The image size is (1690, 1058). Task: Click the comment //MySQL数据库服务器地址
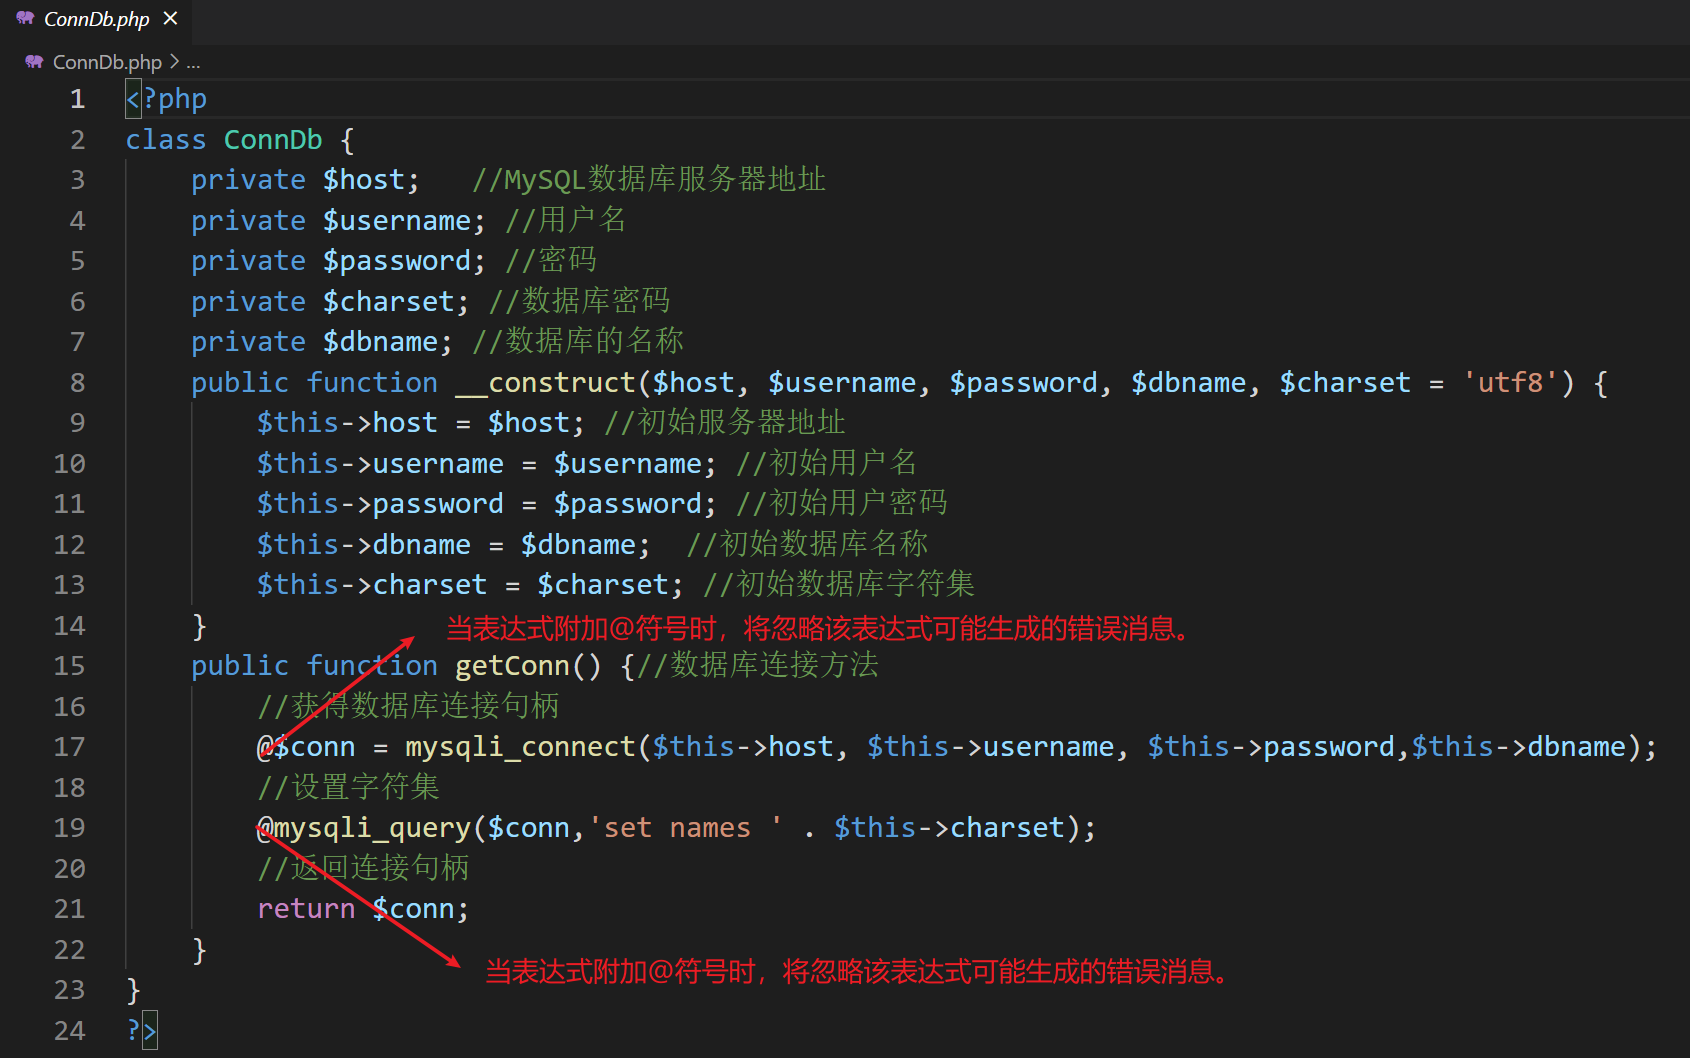click(x=649, y=180)
